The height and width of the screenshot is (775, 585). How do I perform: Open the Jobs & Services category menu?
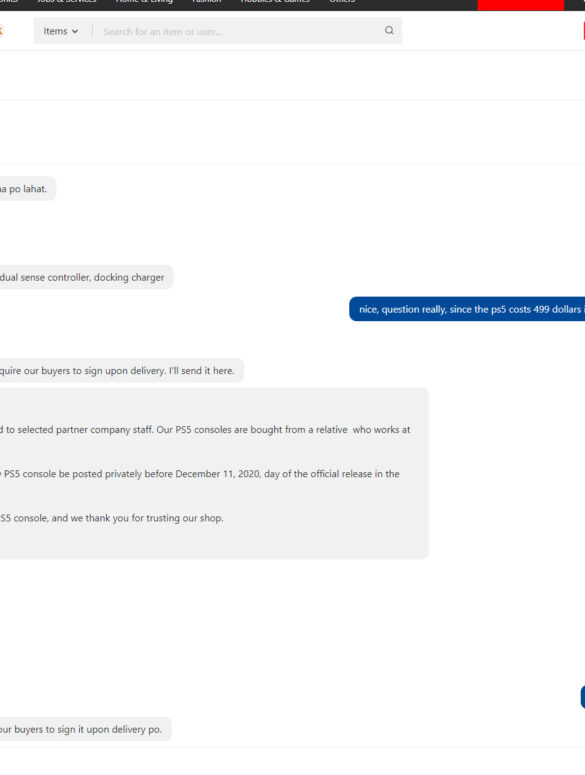point(67,2)
